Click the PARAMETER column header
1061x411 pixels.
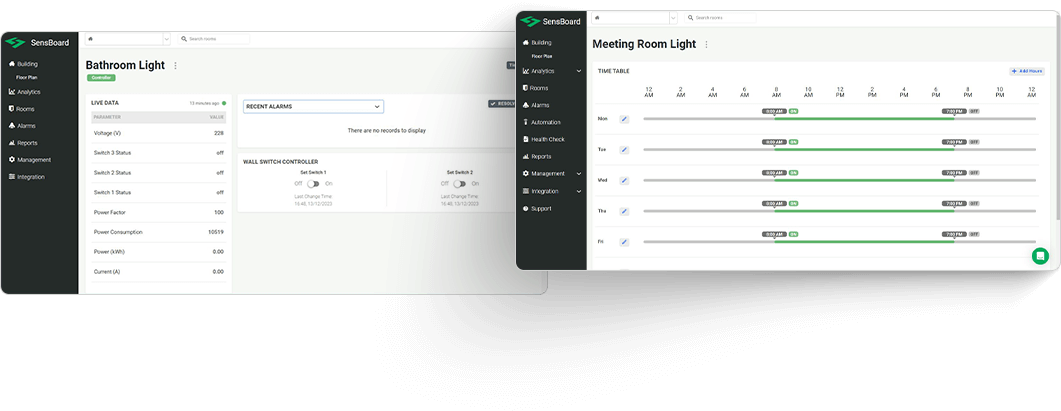(105, 117)
